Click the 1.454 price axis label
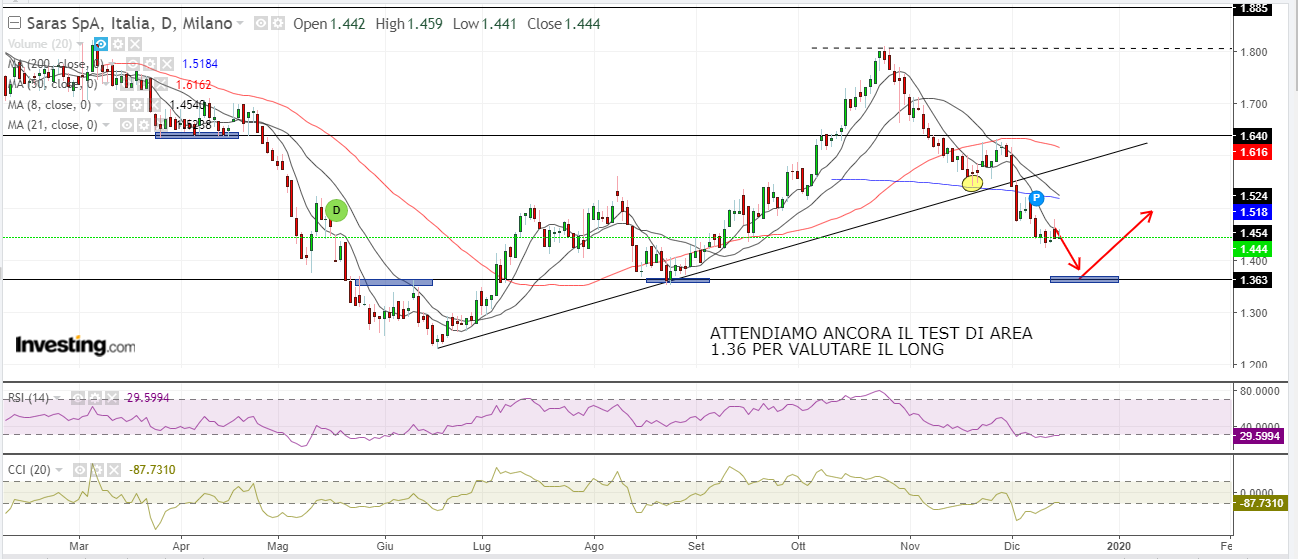 point(1253,232)
